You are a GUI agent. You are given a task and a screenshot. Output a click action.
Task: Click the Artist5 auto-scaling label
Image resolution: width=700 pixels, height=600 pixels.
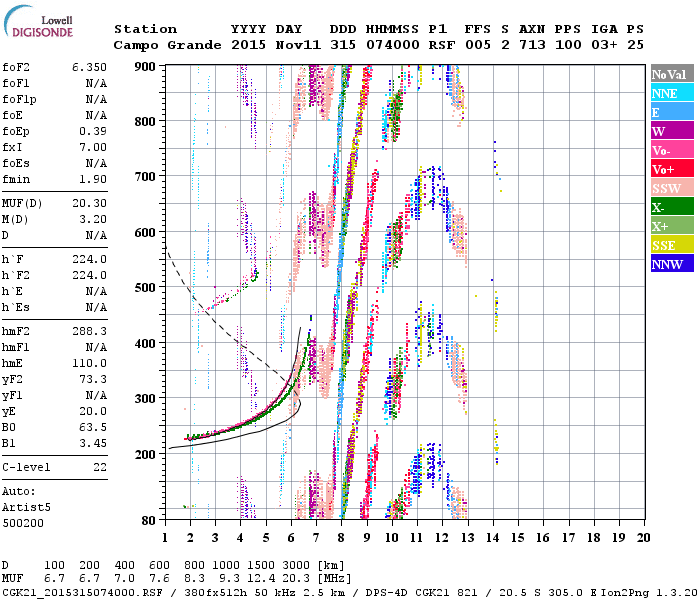click(26, 508)
